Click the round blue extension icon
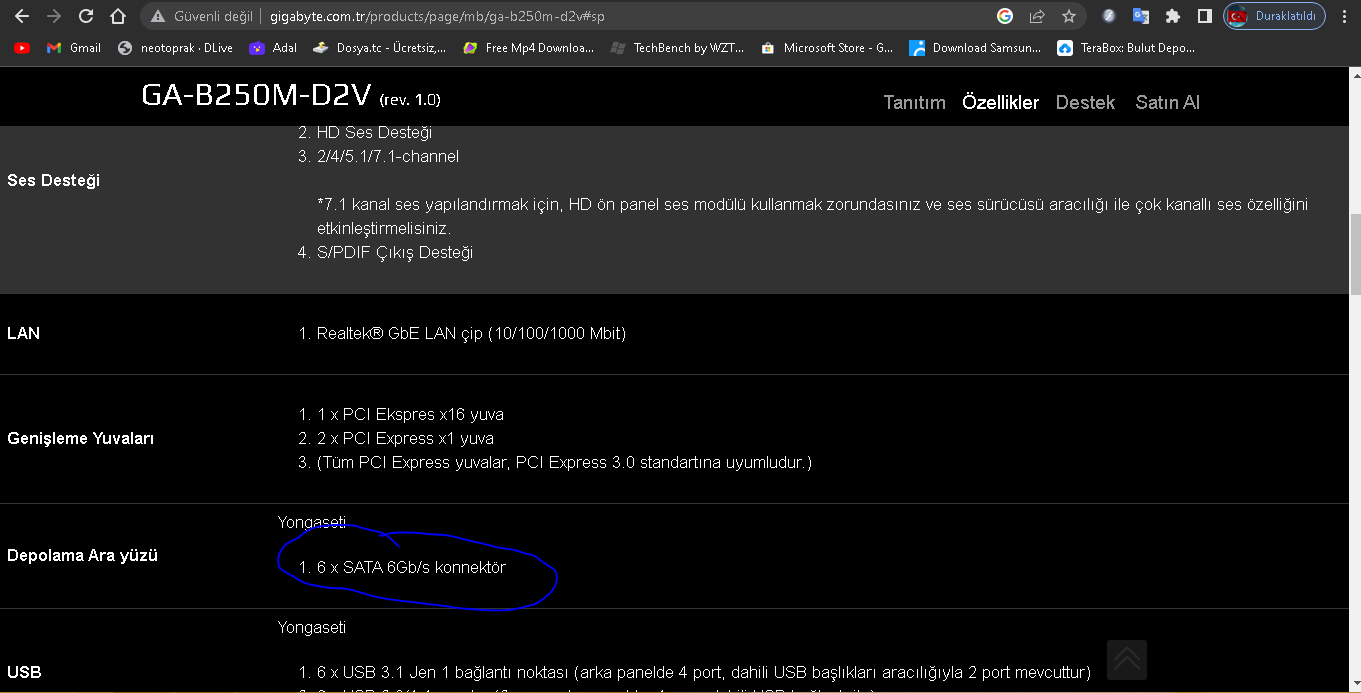Viewport: 1361px width, 693px height. [1109, 16]
